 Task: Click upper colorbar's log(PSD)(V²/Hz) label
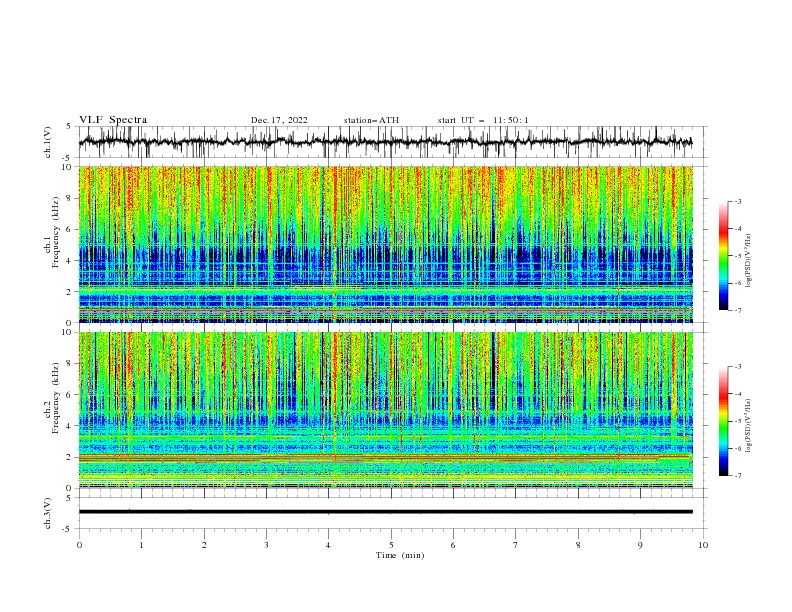(748, 261)
